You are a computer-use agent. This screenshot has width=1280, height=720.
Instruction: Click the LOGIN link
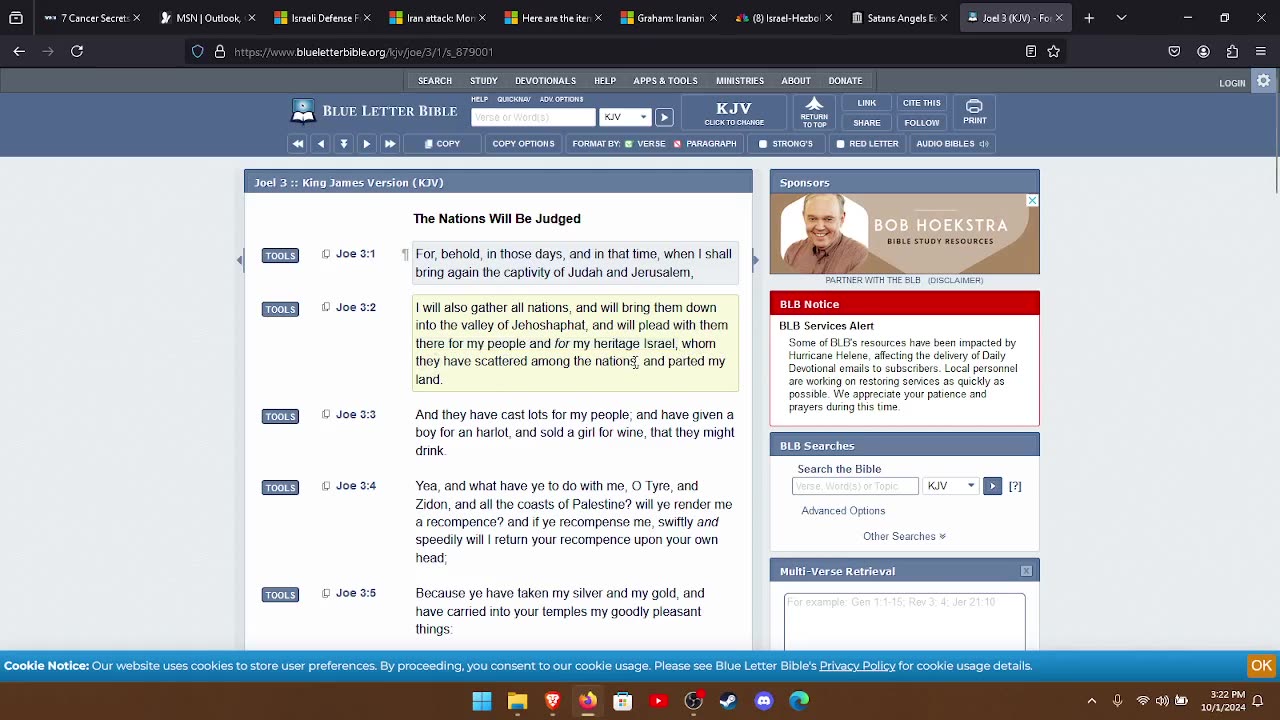tap(1232, 83)
